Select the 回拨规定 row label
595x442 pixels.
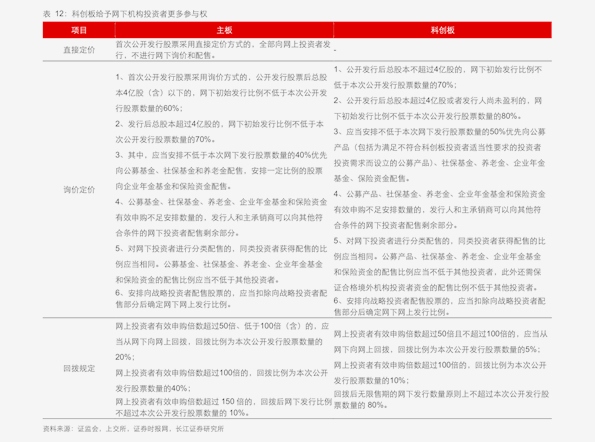tap(79, 368)
